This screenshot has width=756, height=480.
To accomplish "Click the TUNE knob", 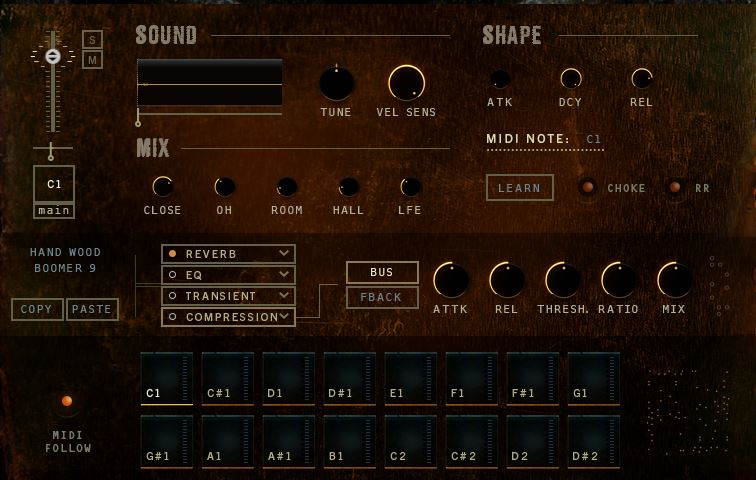I will [x=336, y=83].
